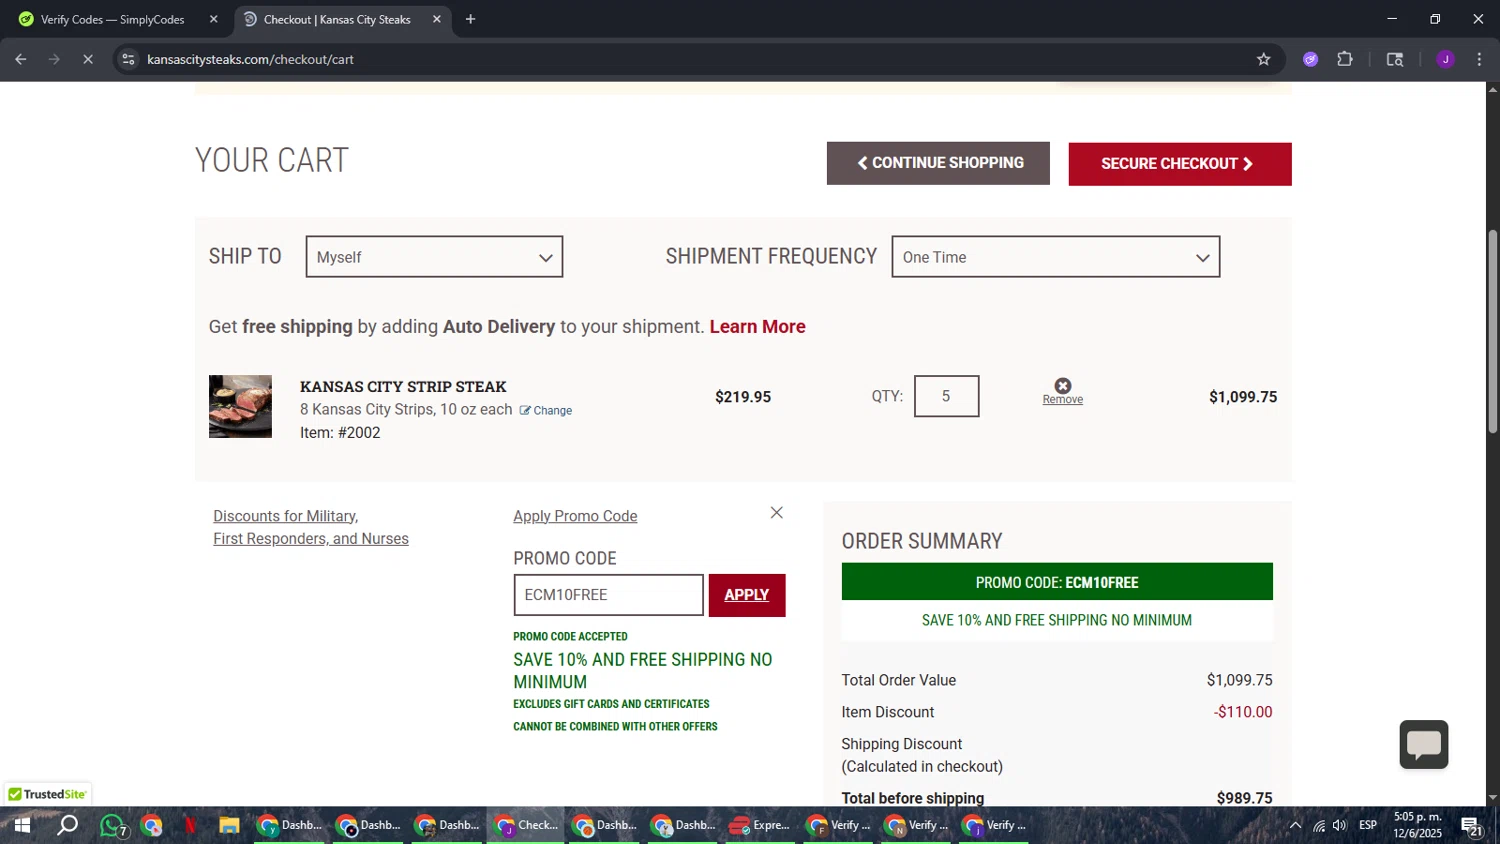Open the Learn More link about Auto Delivery

[x=757, y=327]
